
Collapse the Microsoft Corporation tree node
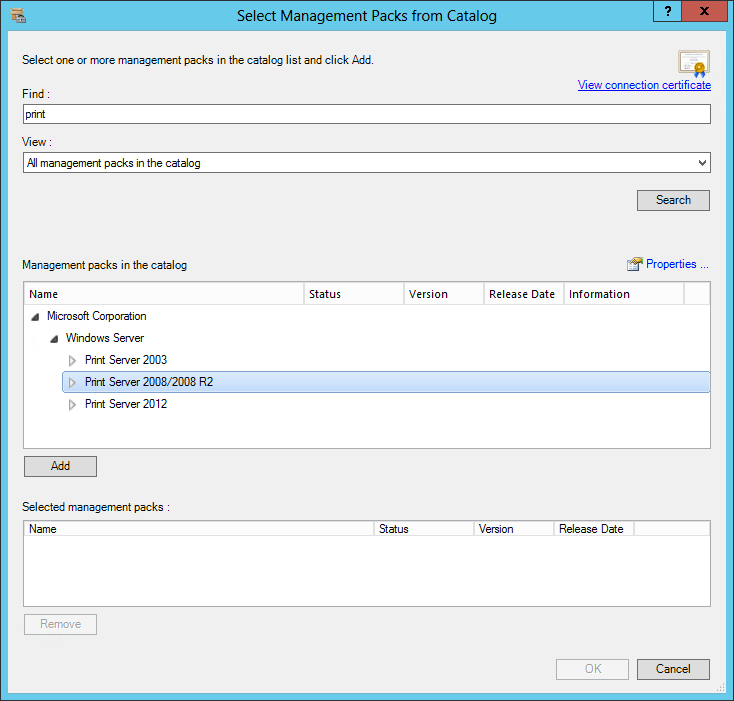tap(35, 317)
